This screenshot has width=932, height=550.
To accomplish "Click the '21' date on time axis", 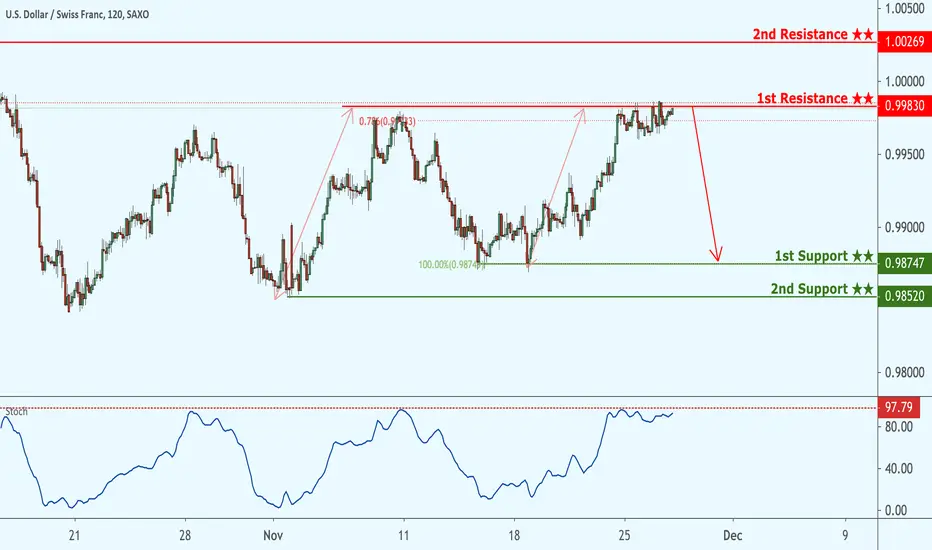I will [x=74, y=536].
